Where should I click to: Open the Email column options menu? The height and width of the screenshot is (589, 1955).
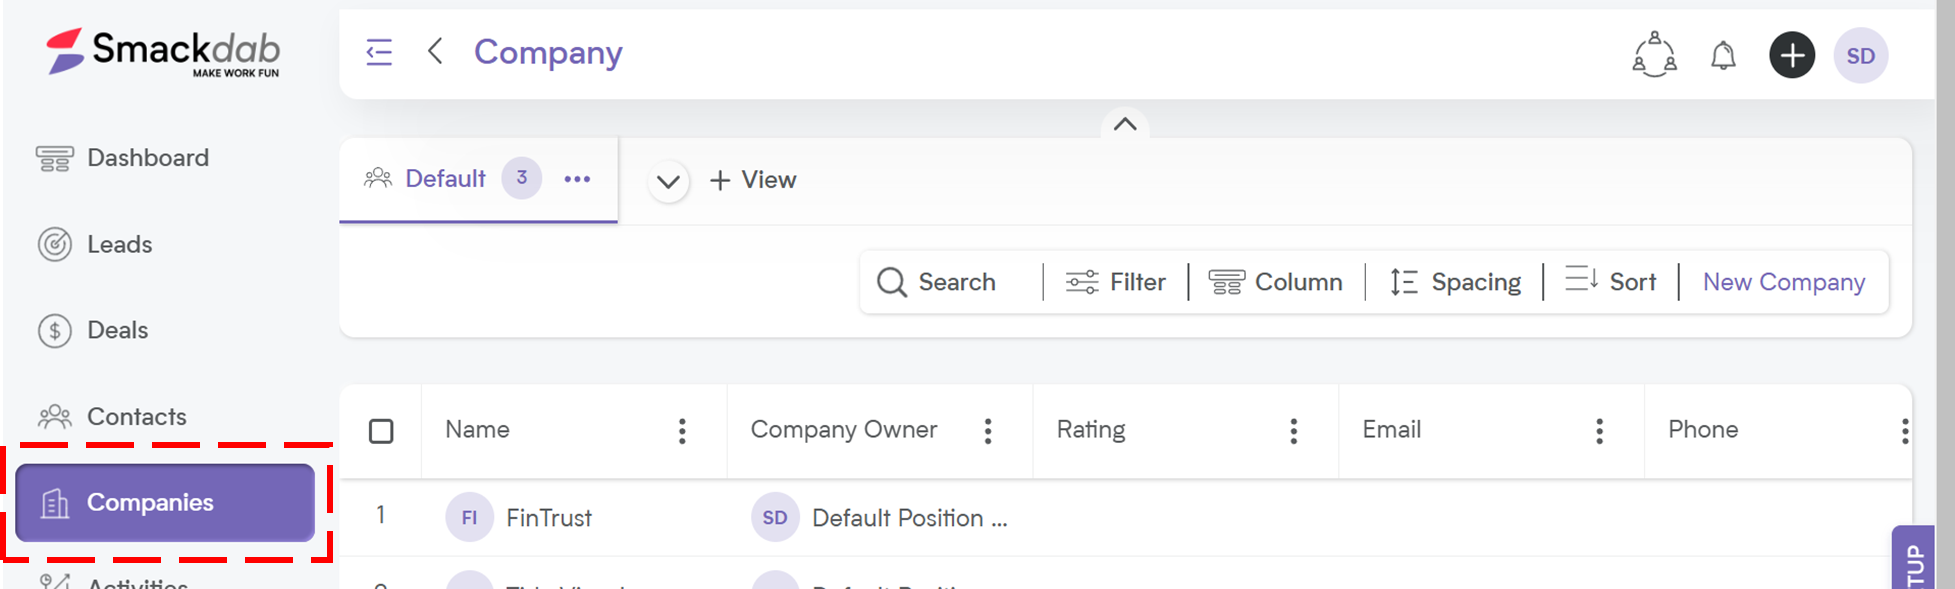(1600, 431)
